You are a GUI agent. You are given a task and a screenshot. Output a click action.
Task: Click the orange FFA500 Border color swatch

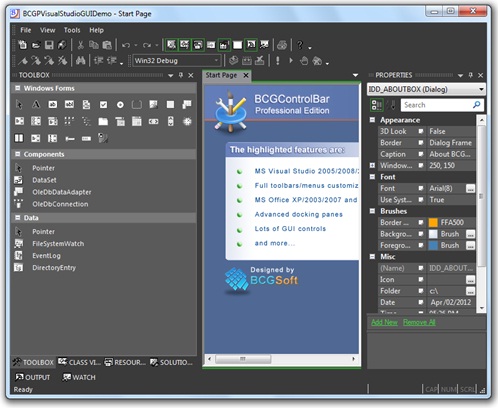(433, 223)
